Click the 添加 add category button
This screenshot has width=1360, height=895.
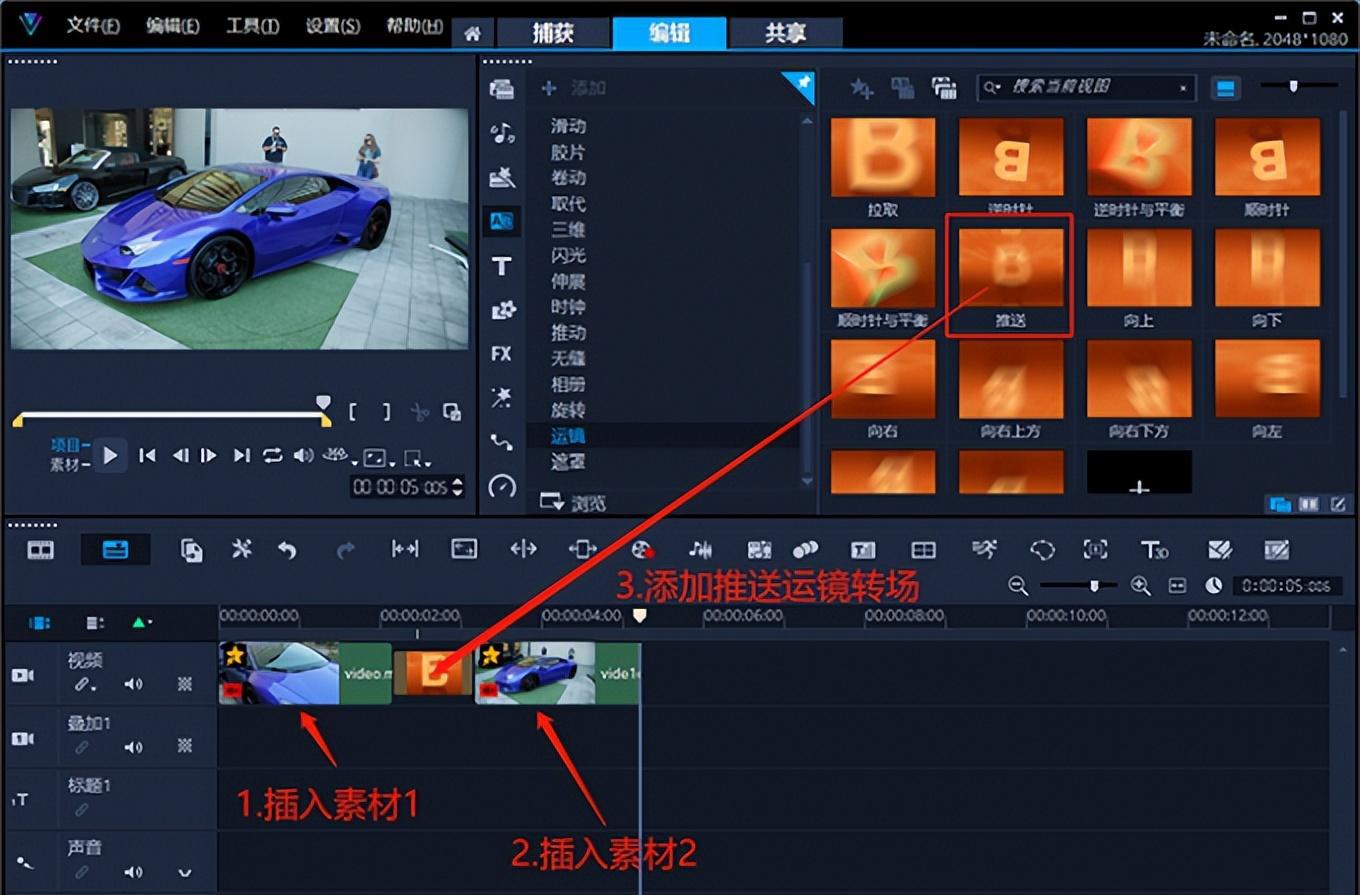574,88
